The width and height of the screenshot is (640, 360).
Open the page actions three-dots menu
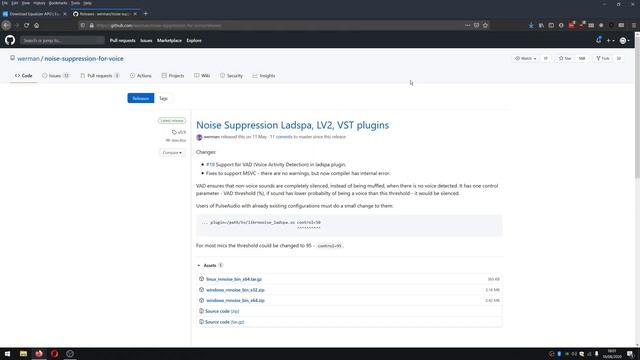pos(467,25)
